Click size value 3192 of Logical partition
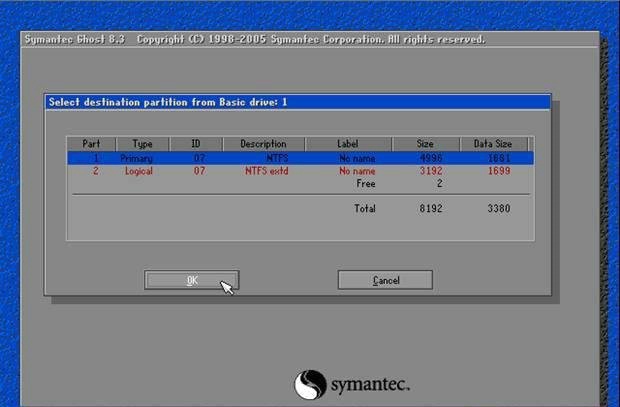 click(431, 171)
